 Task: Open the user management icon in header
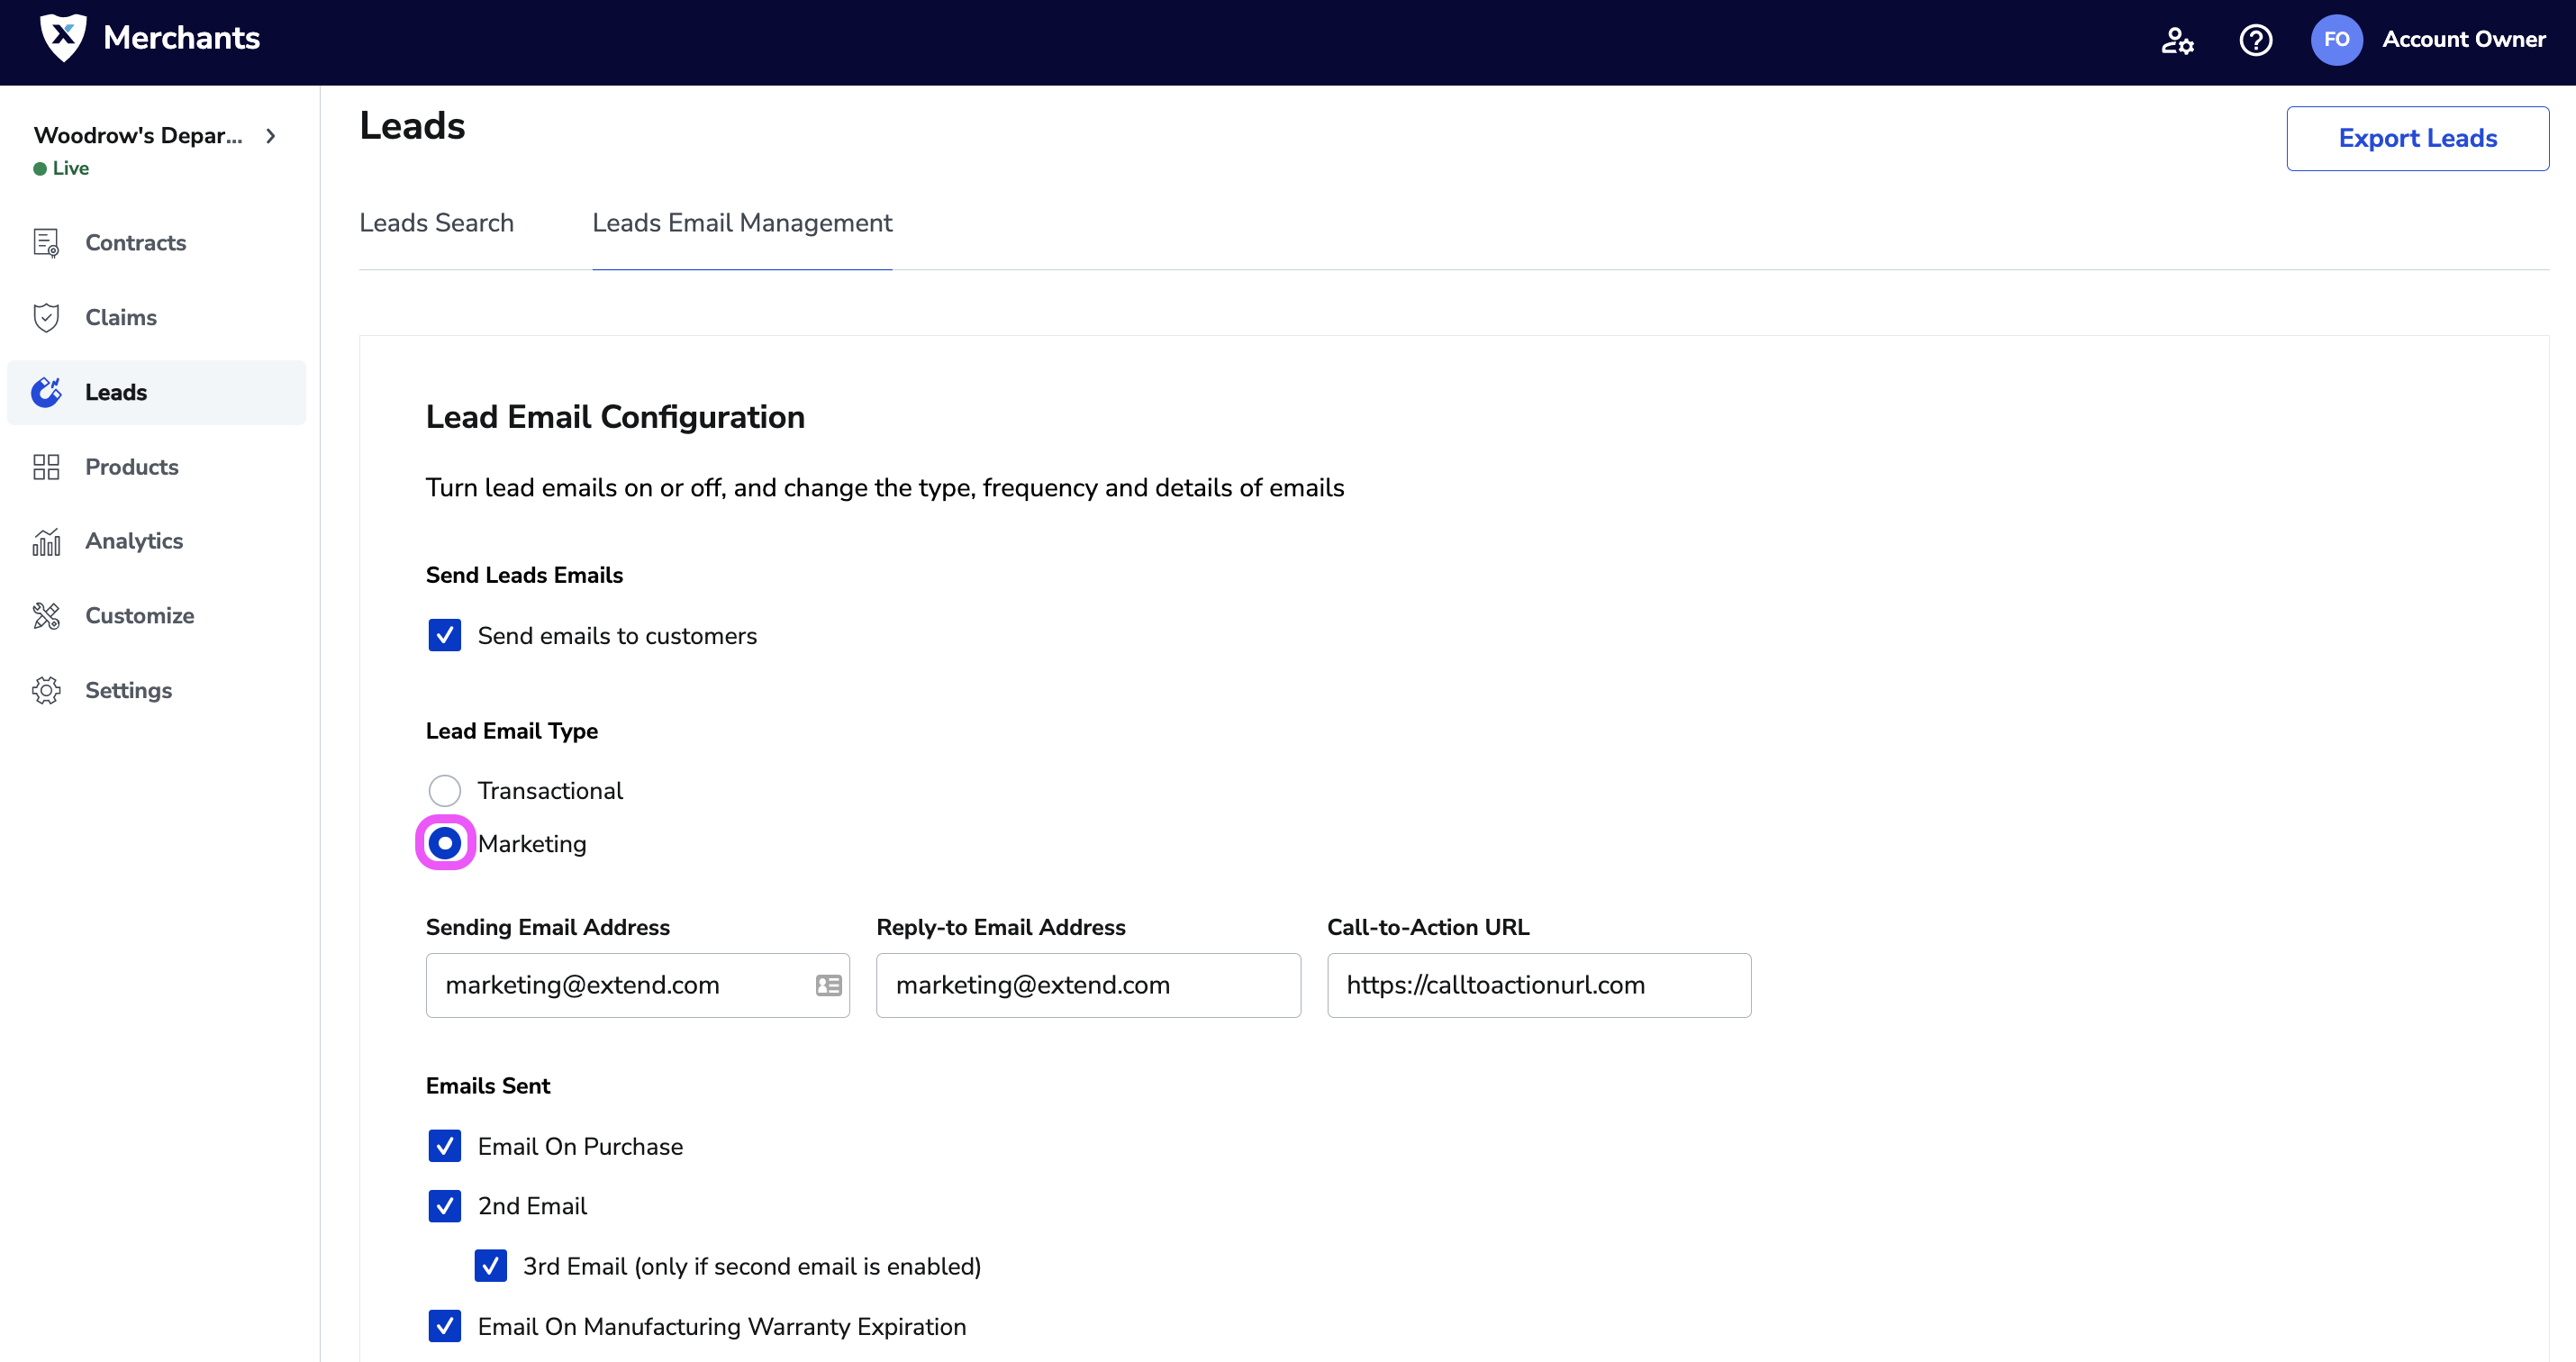2177,40
